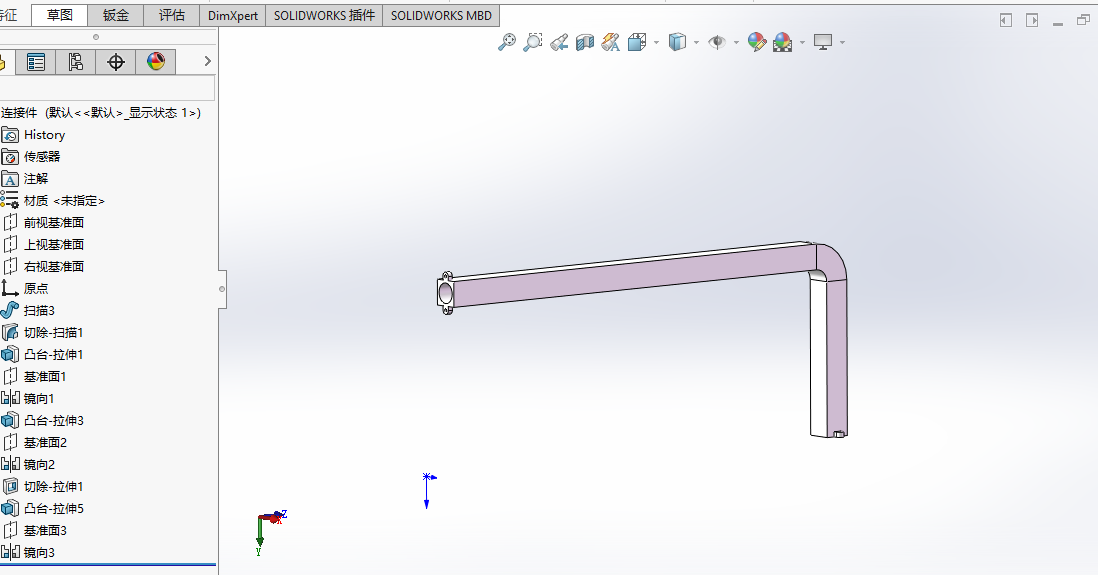This screenshot has width=1098, height=575.
Task: Click the feature tree filter field
Action: (x=107, y=88)
